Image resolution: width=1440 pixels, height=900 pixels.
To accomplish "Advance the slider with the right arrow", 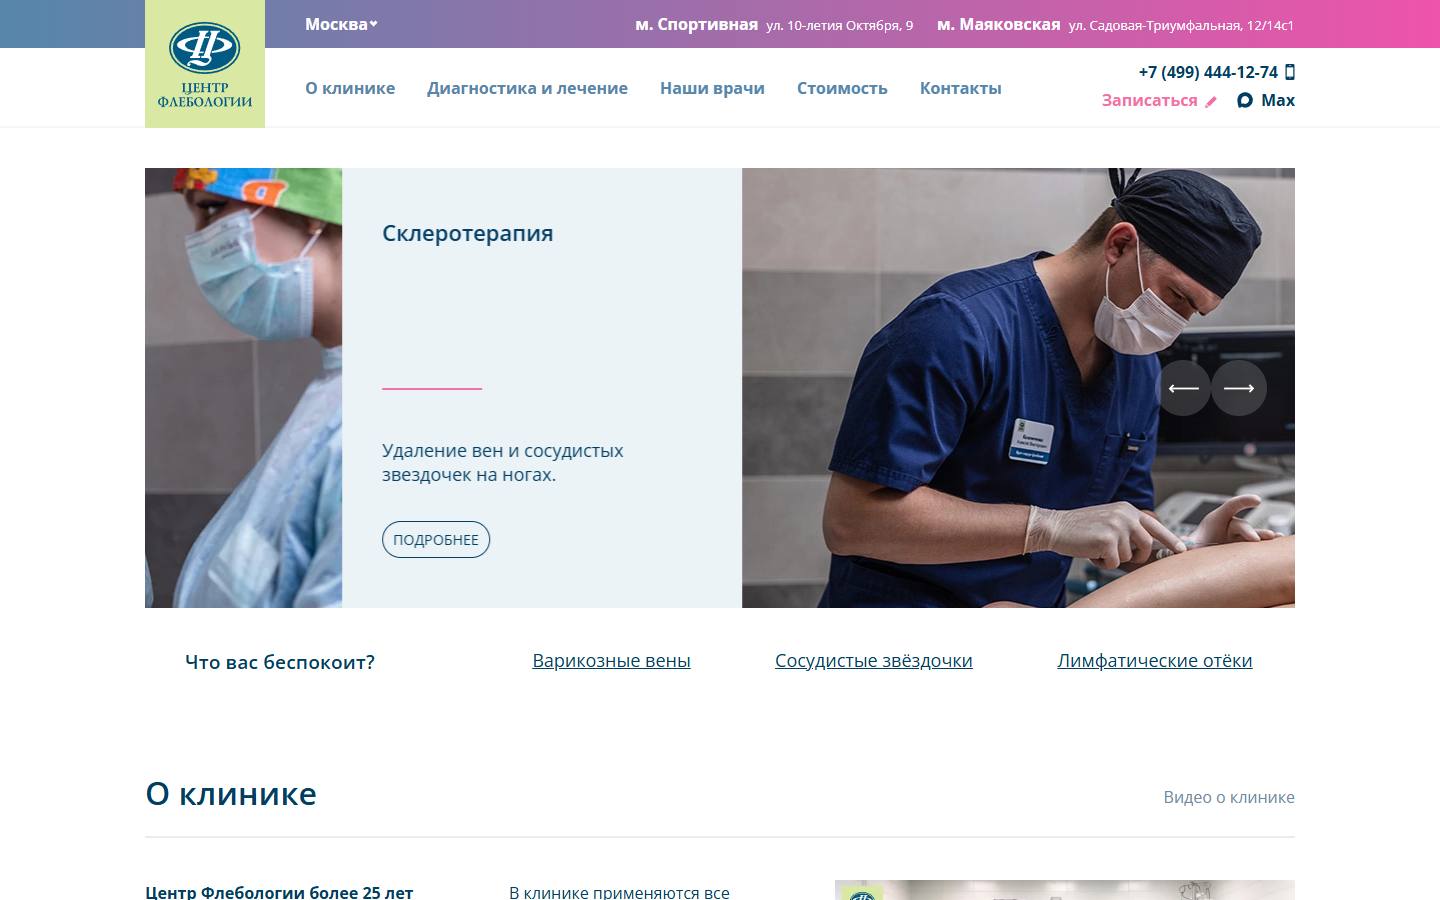I will 1239,388.
